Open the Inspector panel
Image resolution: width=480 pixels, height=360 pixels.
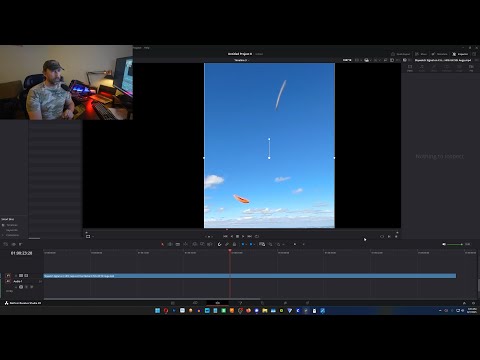pyautogui.click(x=460, y=54)
